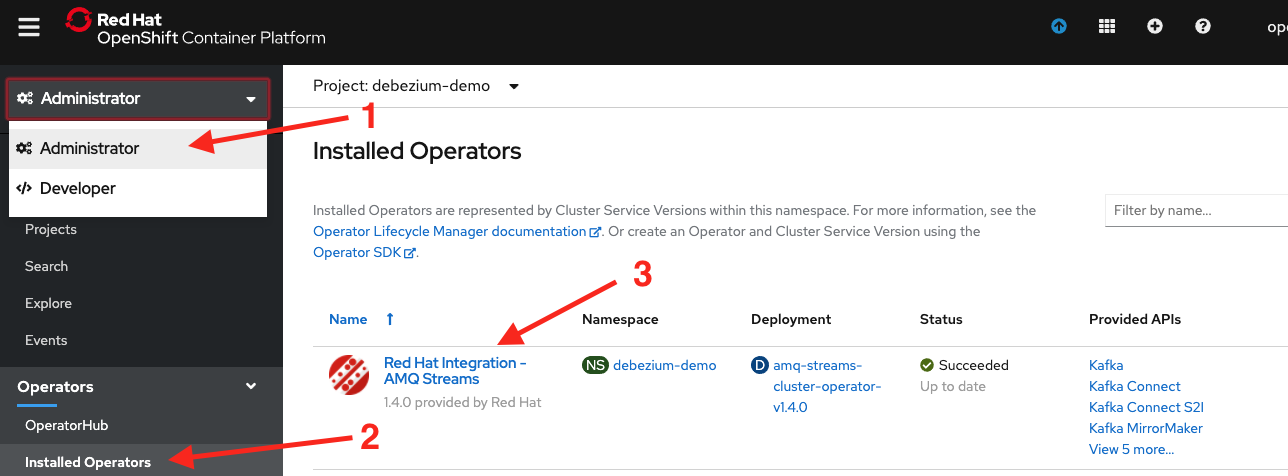Click the green Succeeded status icon
Viewport: 1288px width, 476px height.
(927, 365)
